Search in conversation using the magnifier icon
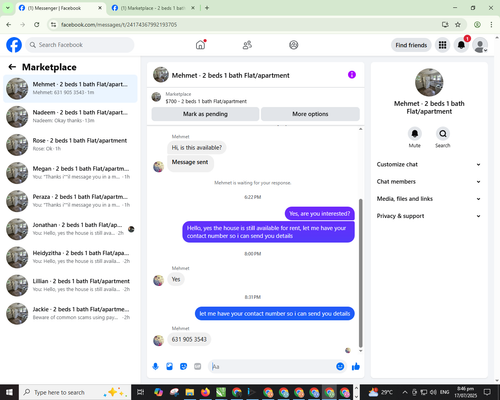Screen dimensions: 500x400 click(443, 134)
